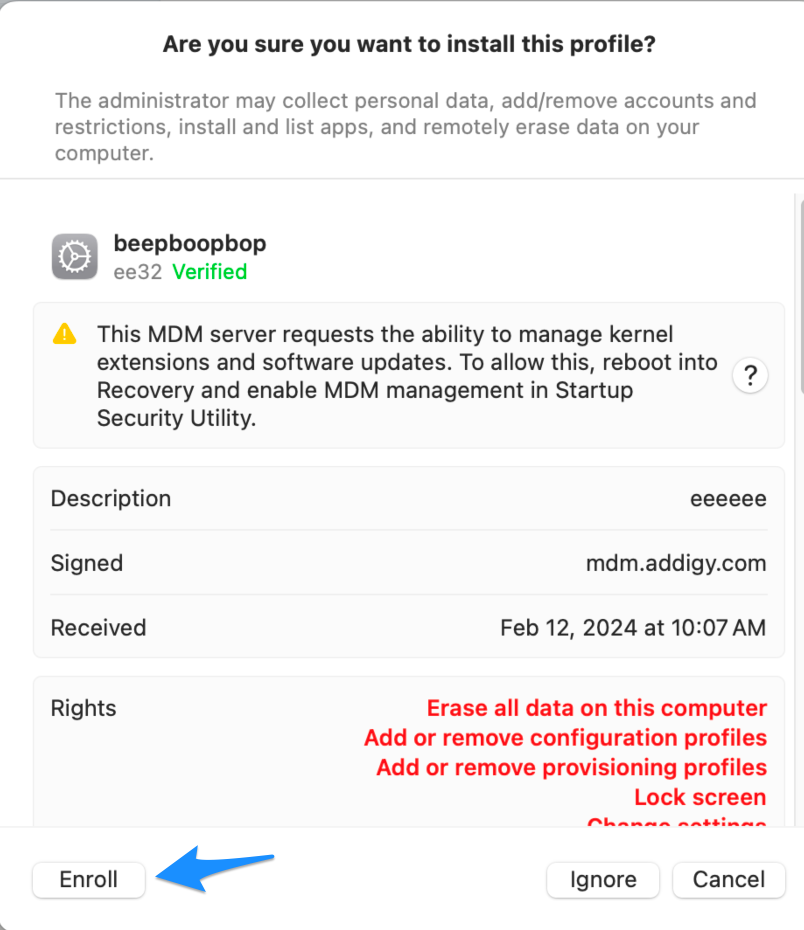Image resolution: width=804 pixels, height=930 pixels.
Task: Click "Add or remove provisioning profiles" right
Action: point(571,768)
